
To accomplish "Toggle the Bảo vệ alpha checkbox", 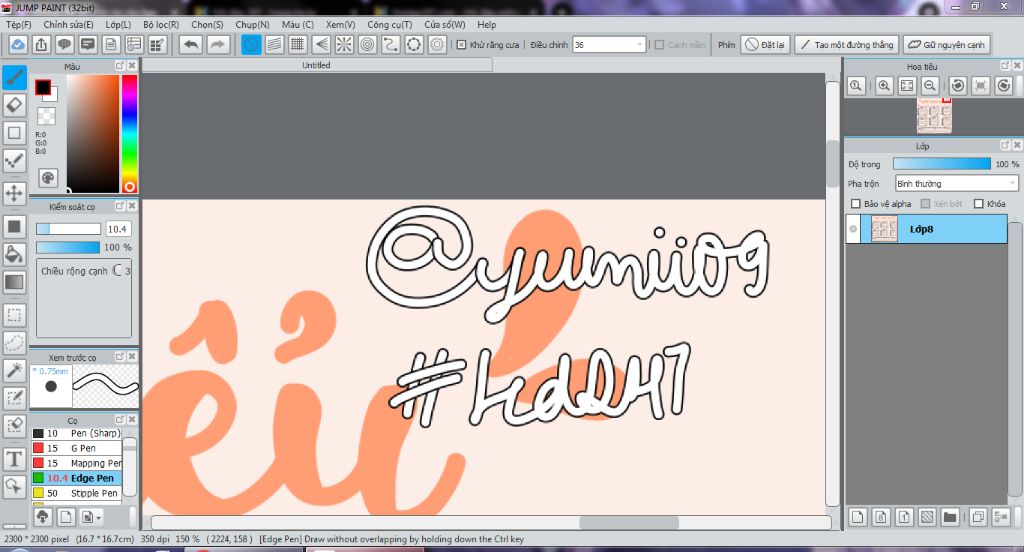I will [856, 204].
